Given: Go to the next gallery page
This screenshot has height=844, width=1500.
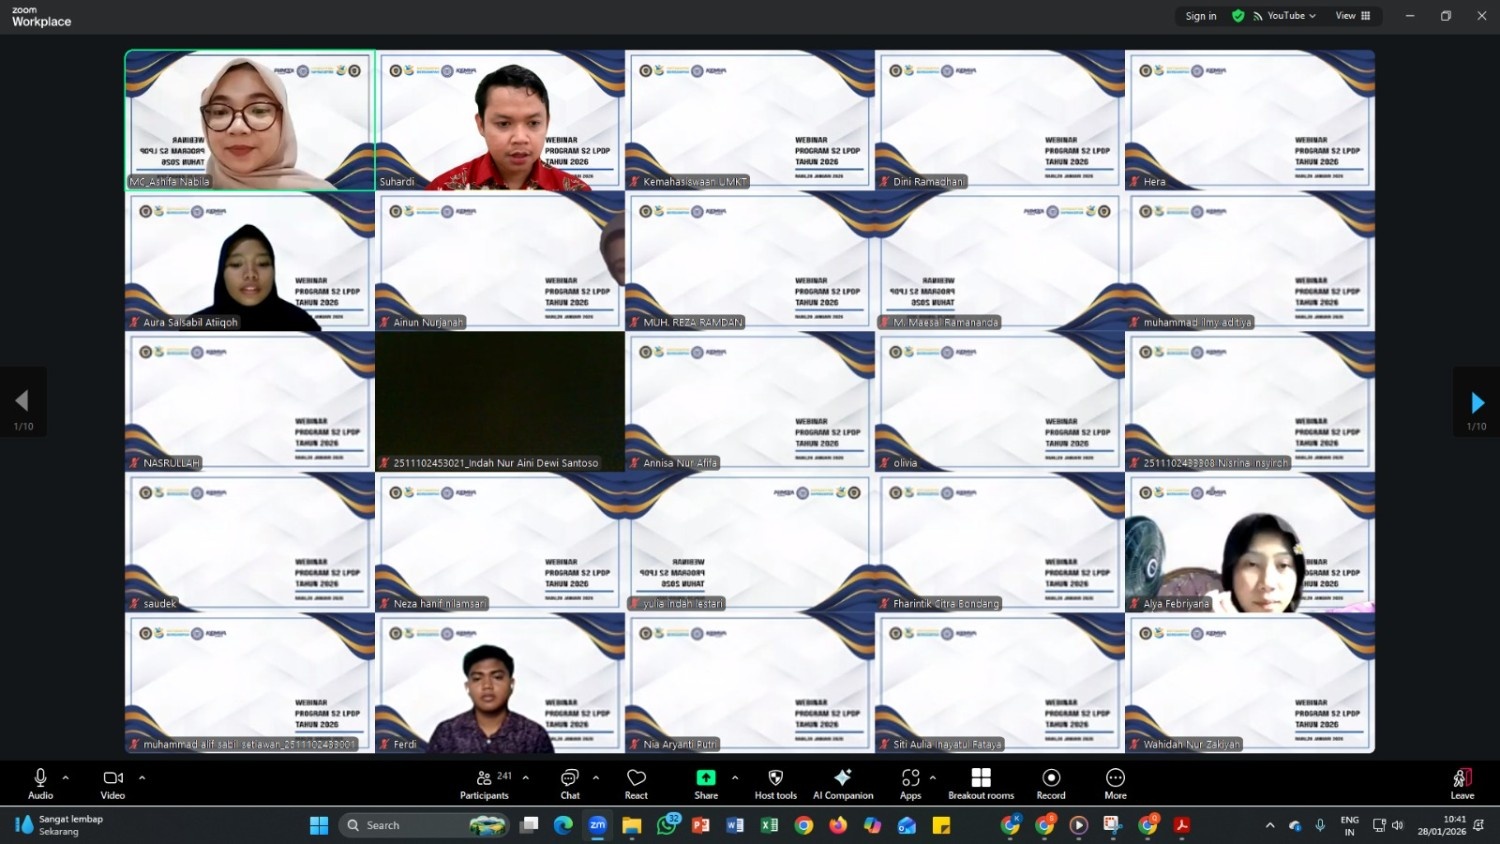Looking at the screenshot, I should [1477, 402].
